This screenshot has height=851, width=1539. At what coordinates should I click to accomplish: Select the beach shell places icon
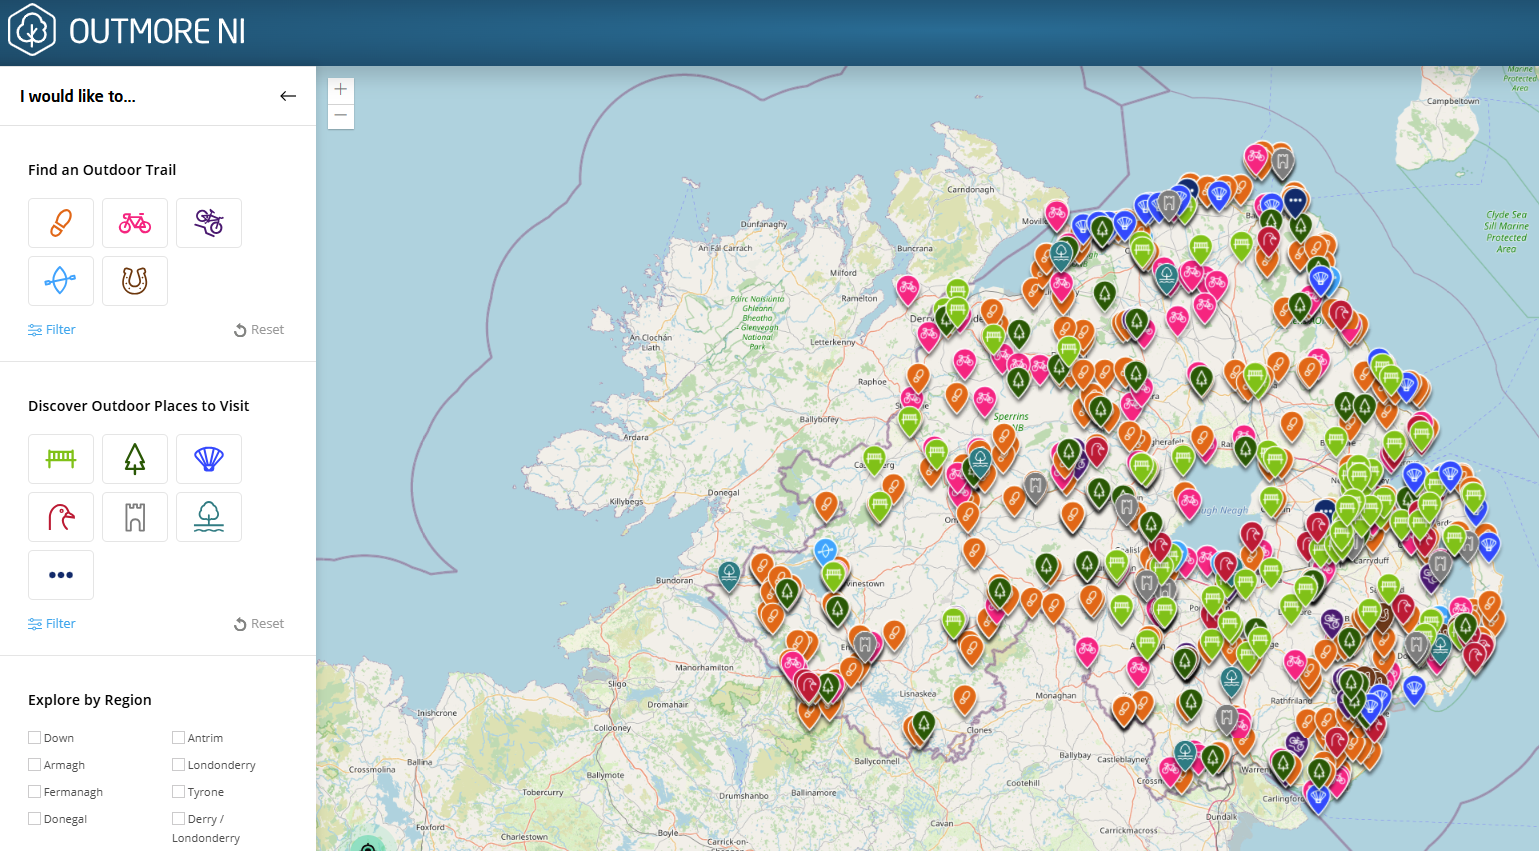[x=209, y=459]
